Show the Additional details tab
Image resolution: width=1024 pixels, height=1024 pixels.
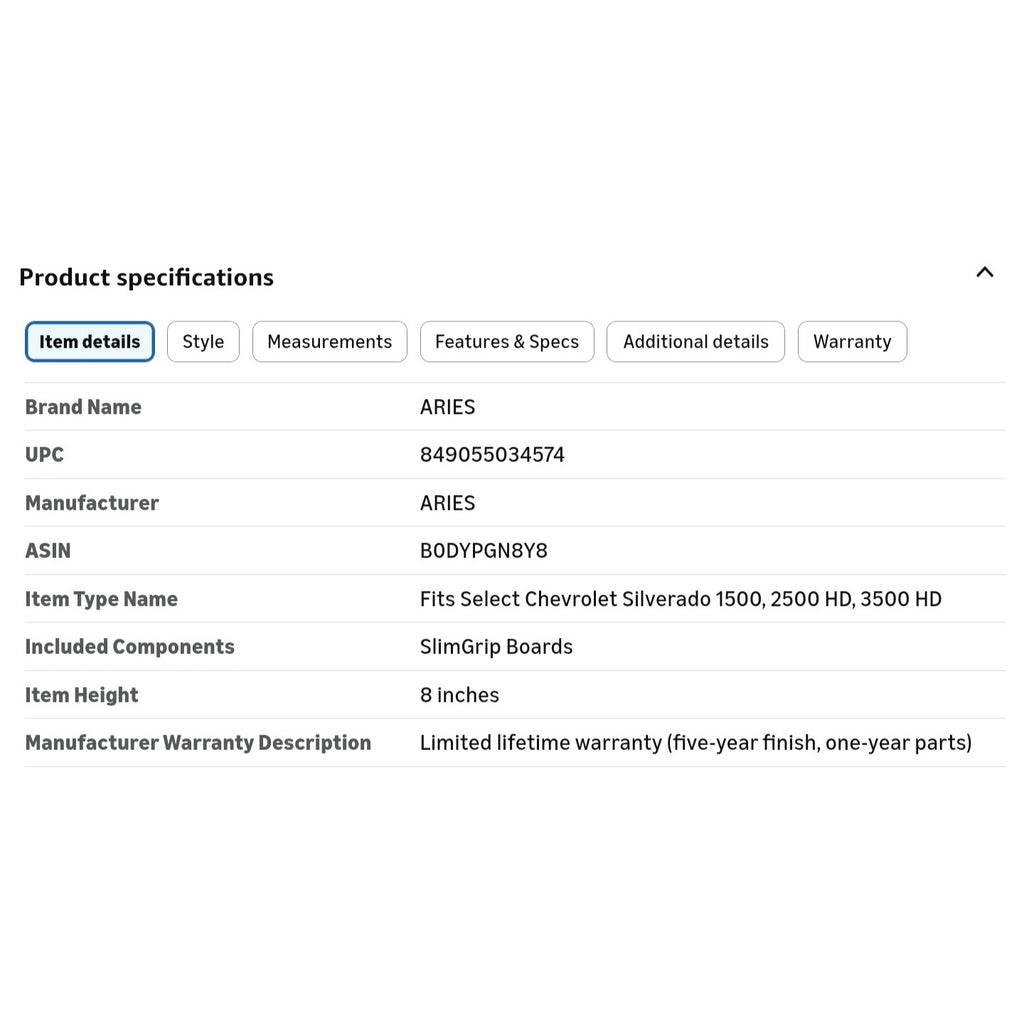pyautogui.click(x=696, y=342)
